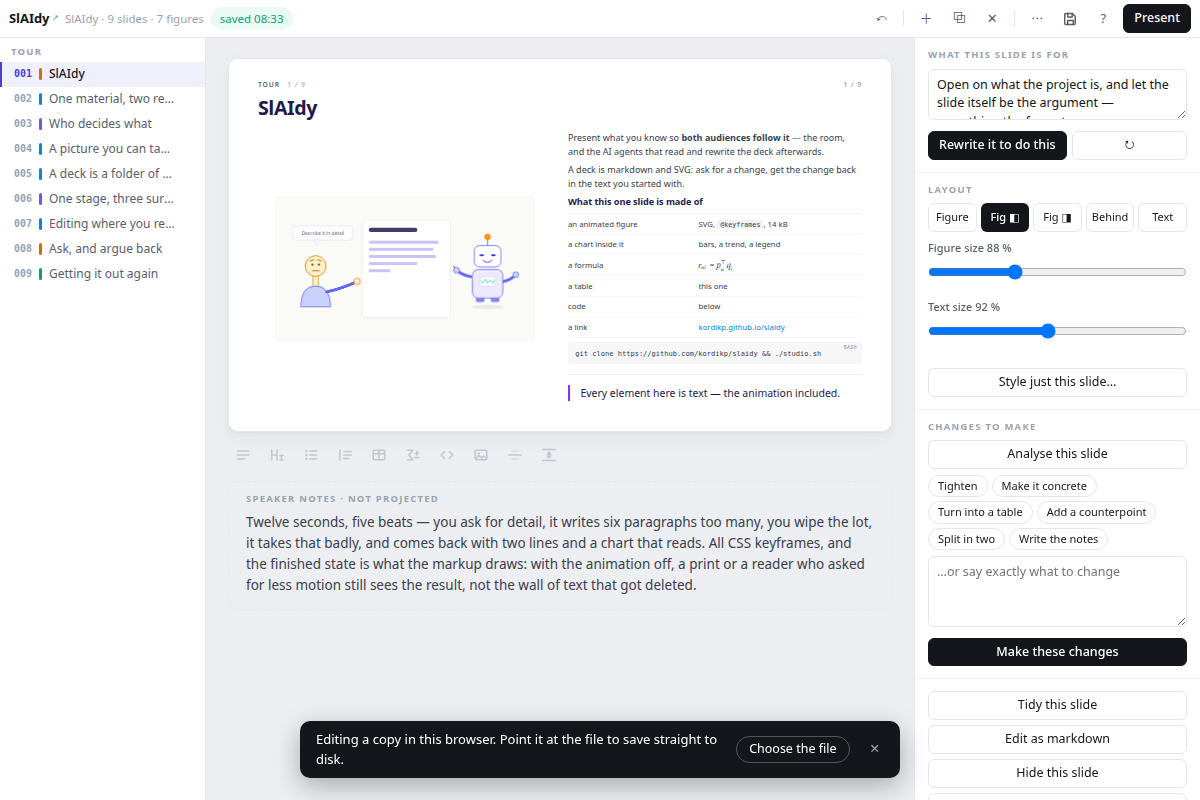Insert a formula block
Viewport: 1200px width, 800px height.
[413, 455]
